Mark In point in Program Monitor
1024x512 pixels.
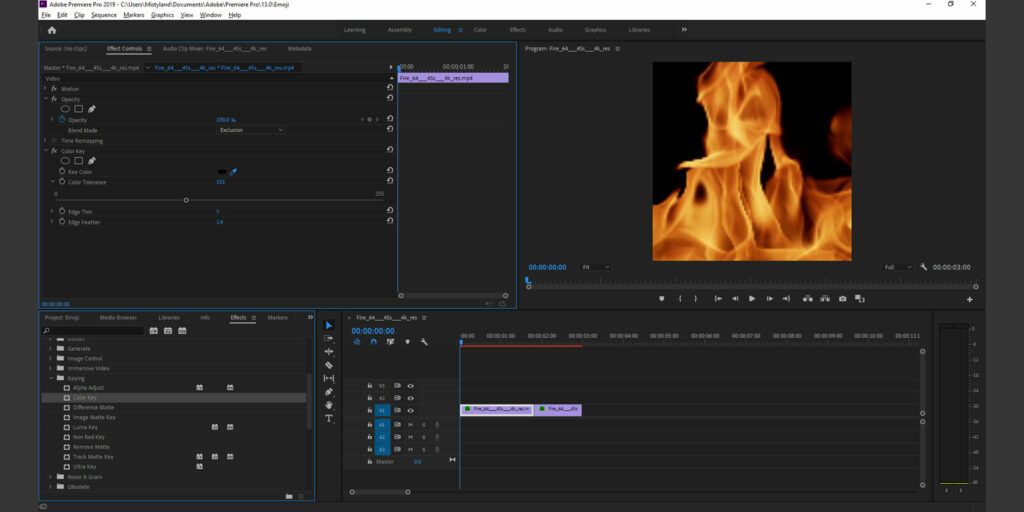(x=679, y=298)
